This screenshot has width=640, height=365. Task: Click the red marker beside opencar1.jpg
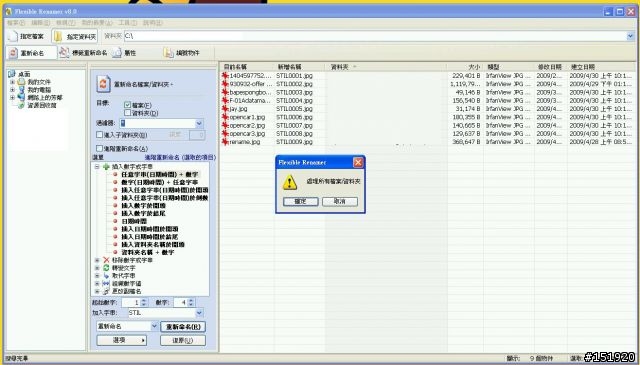[x=224, y=117]
